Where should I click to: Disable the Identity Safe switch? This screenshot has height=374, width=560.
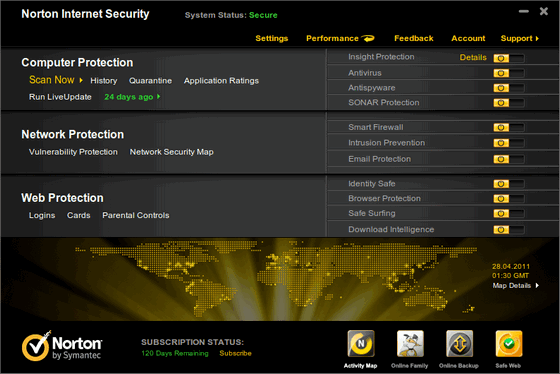(509, 184)
